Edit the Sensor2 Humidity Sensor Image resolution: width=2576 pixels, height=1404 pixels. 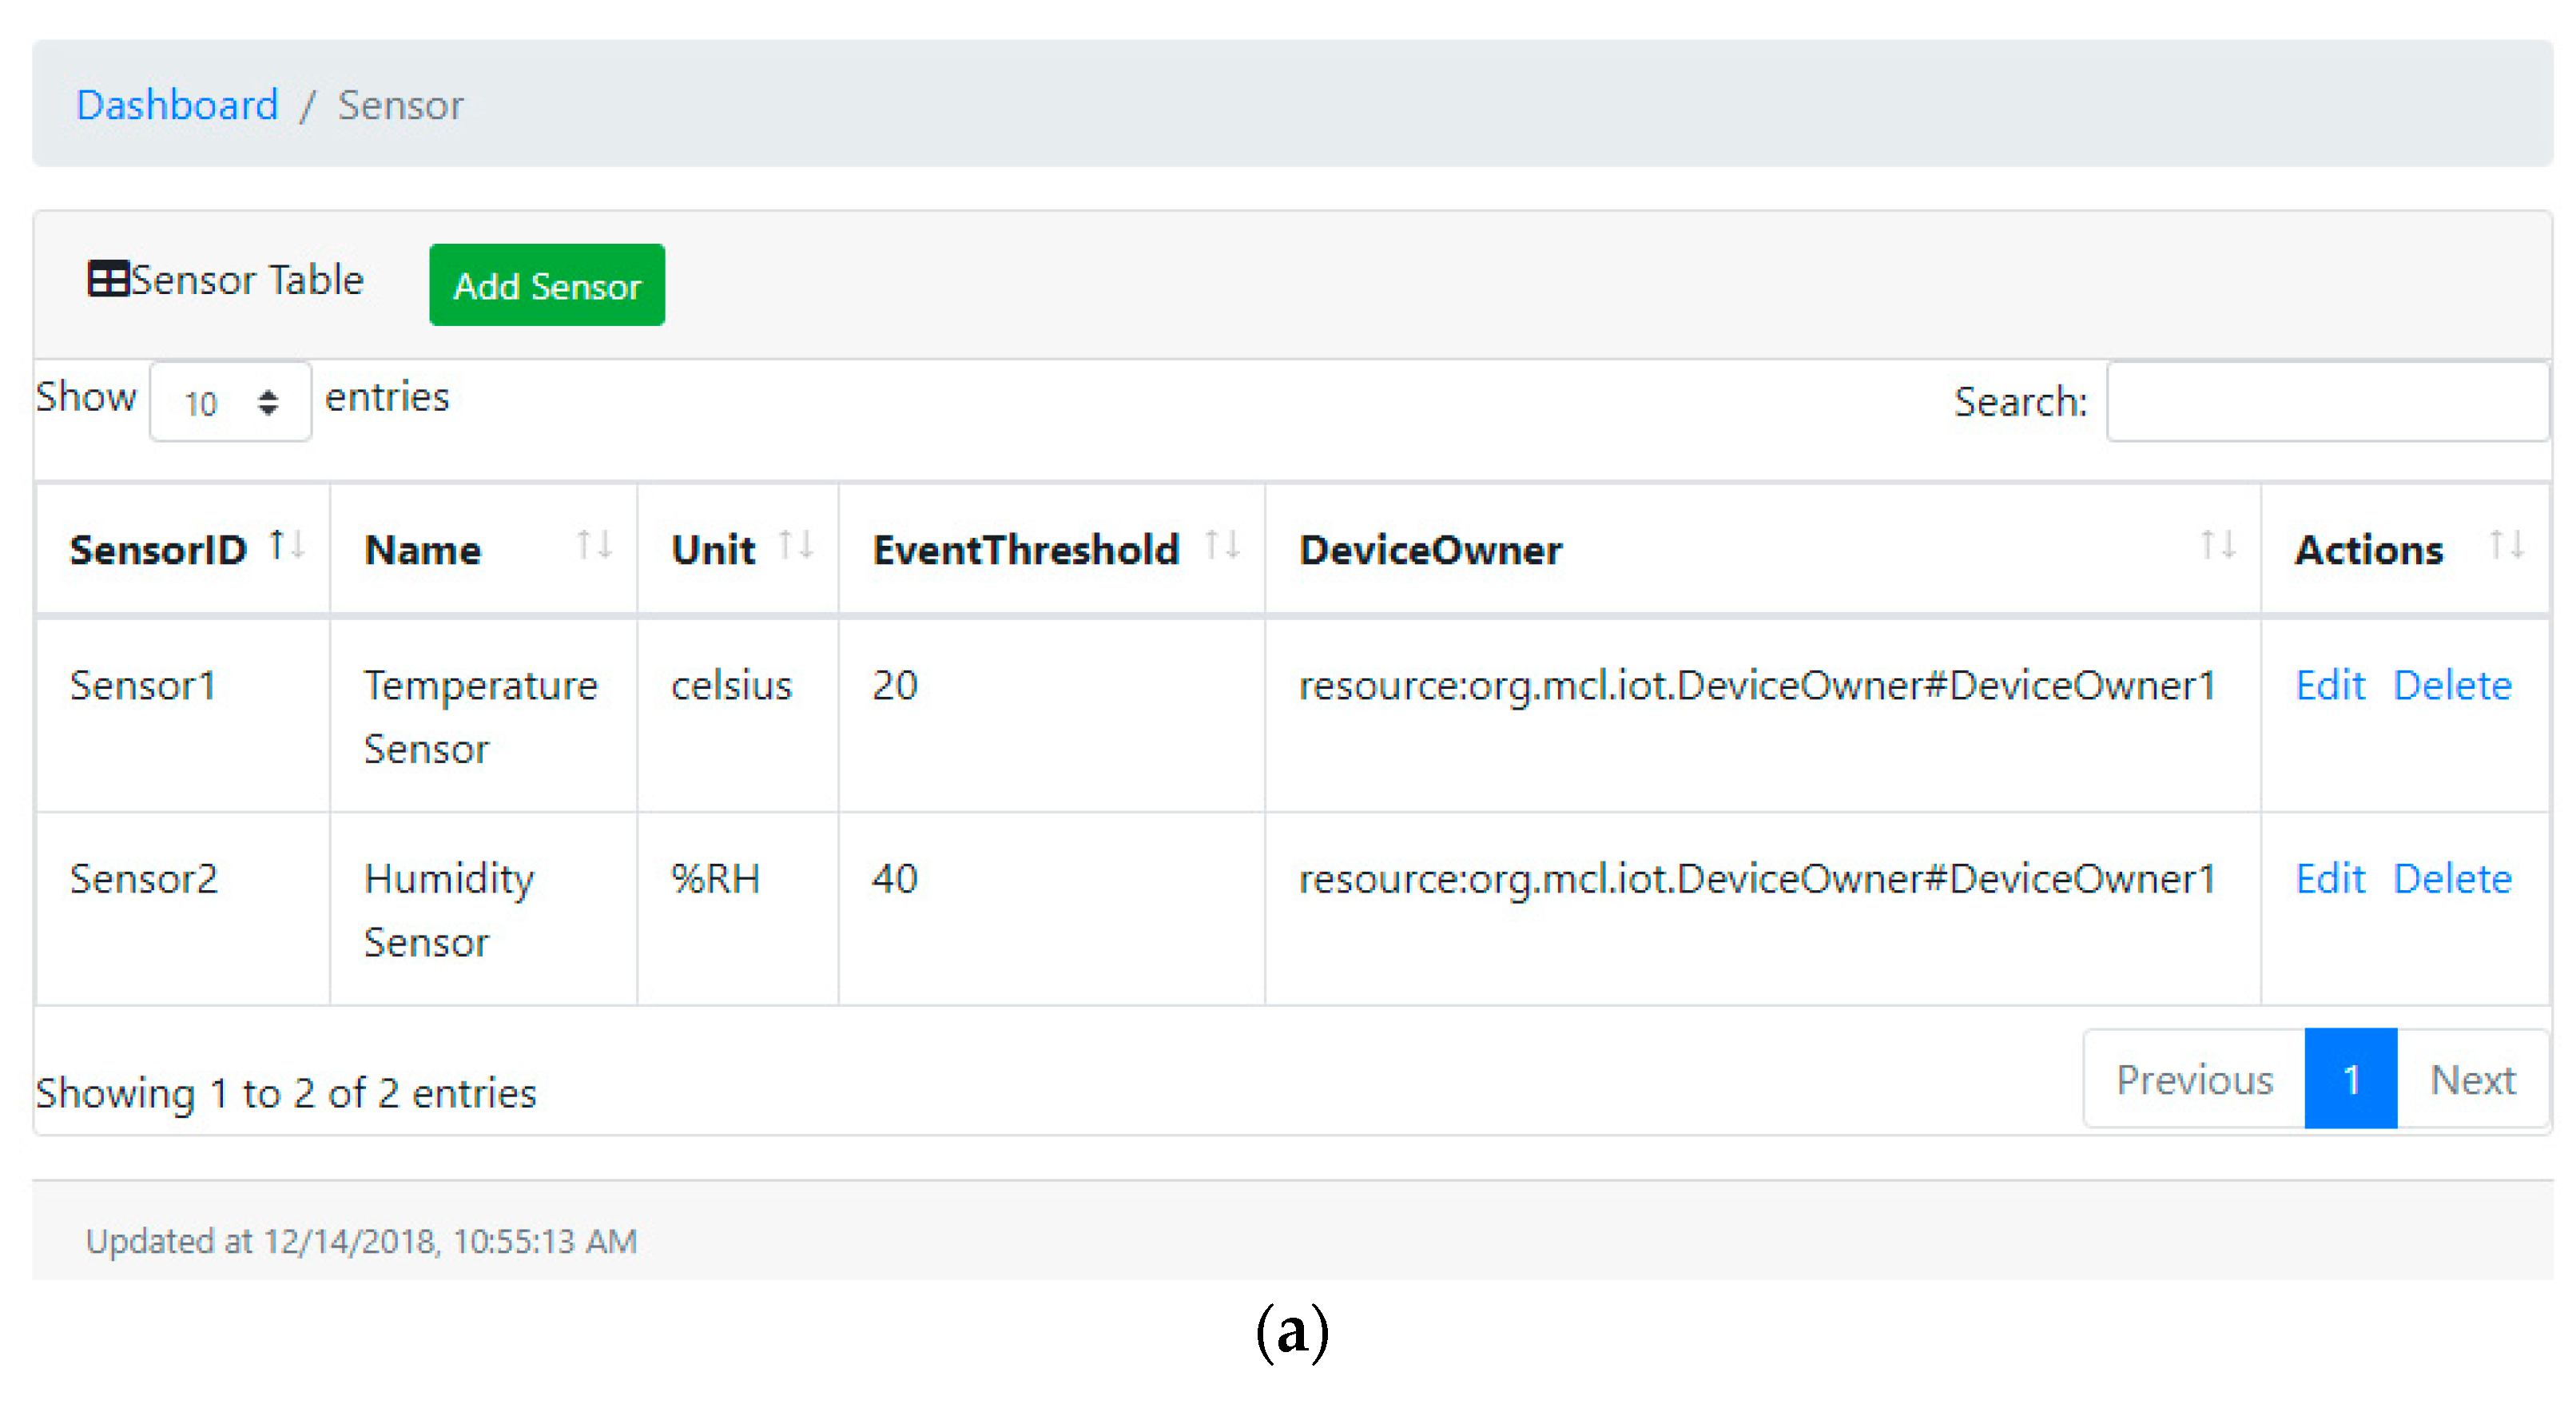coord(2329,878)
